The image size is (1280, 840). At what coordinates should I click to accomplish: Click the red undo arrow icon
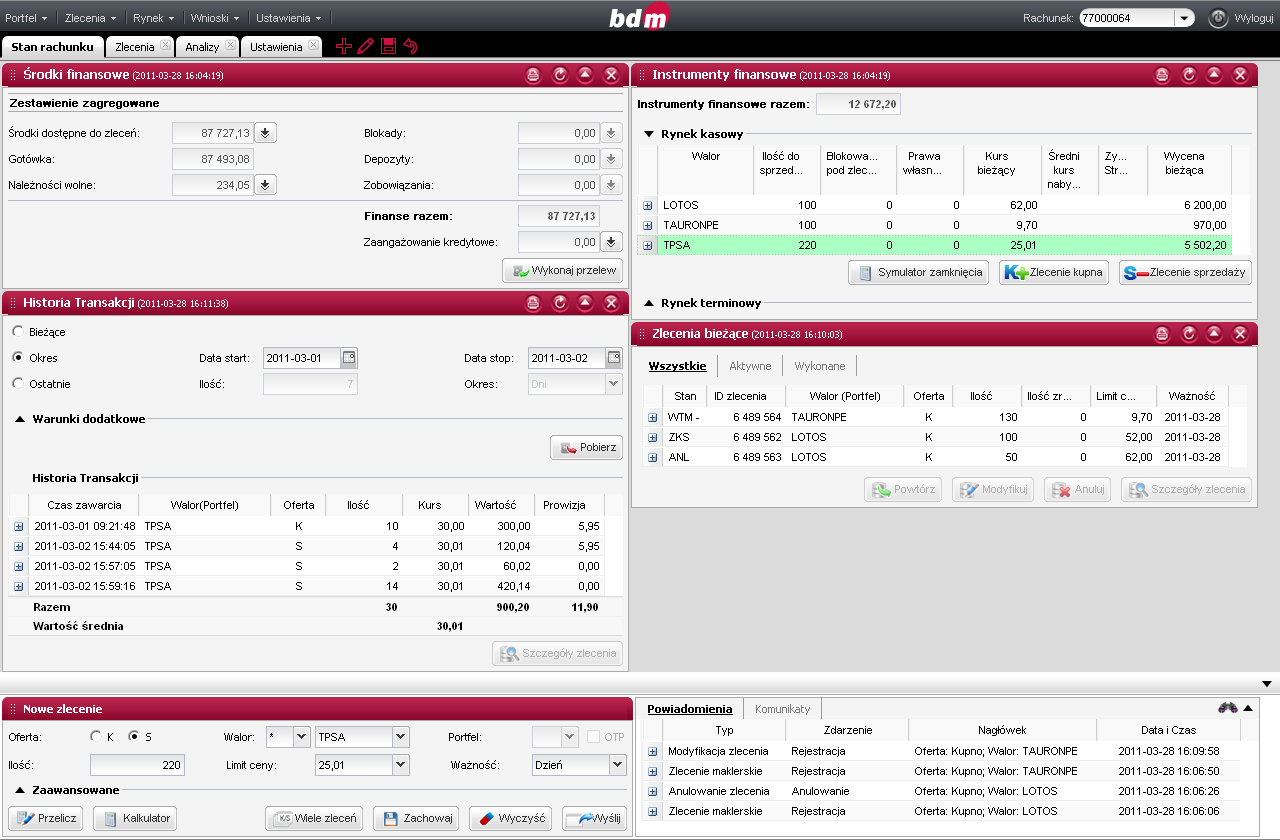410,46
